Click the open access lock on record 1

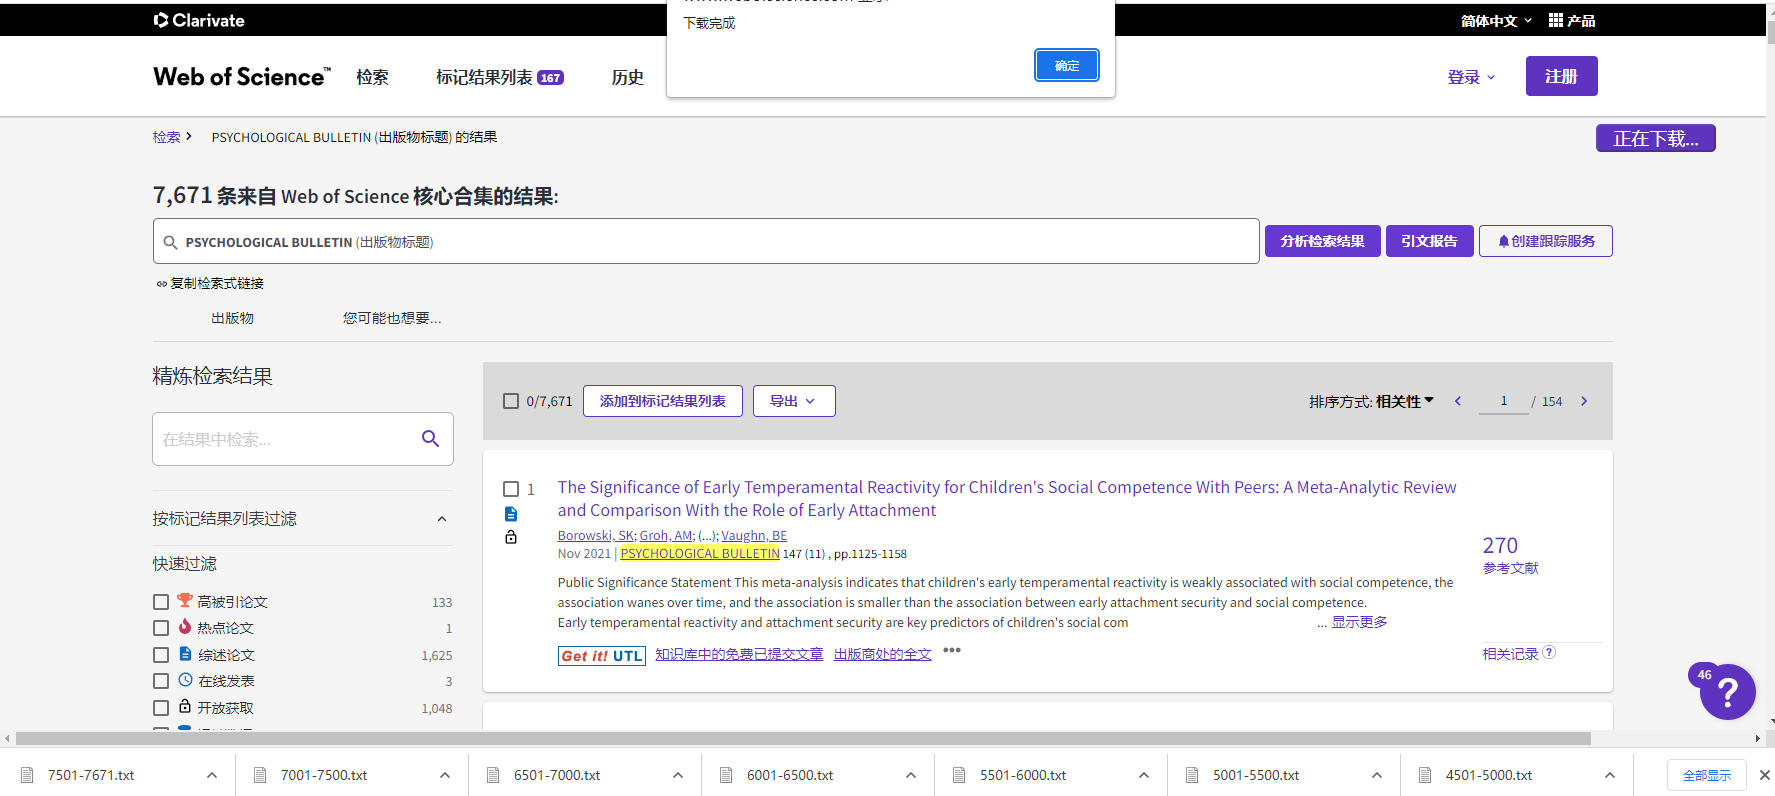(511, 537)
